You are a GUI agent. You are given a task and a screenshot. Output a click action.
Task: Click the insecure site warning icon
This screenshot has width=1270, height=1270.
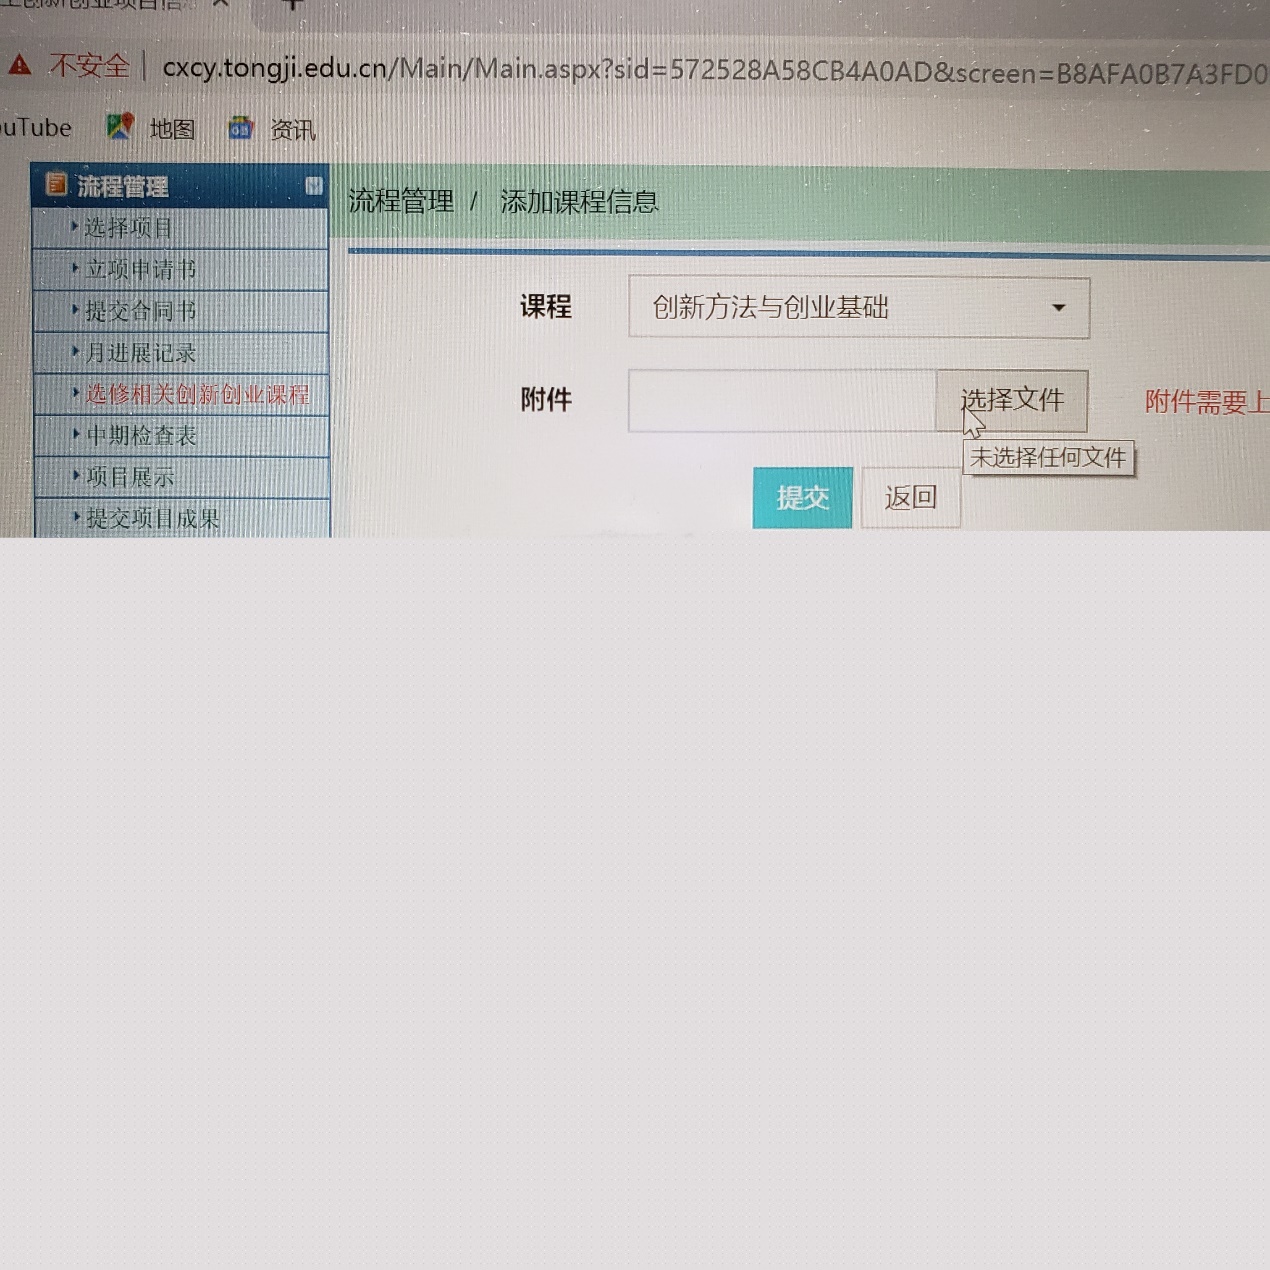click(x=20, y=66)
